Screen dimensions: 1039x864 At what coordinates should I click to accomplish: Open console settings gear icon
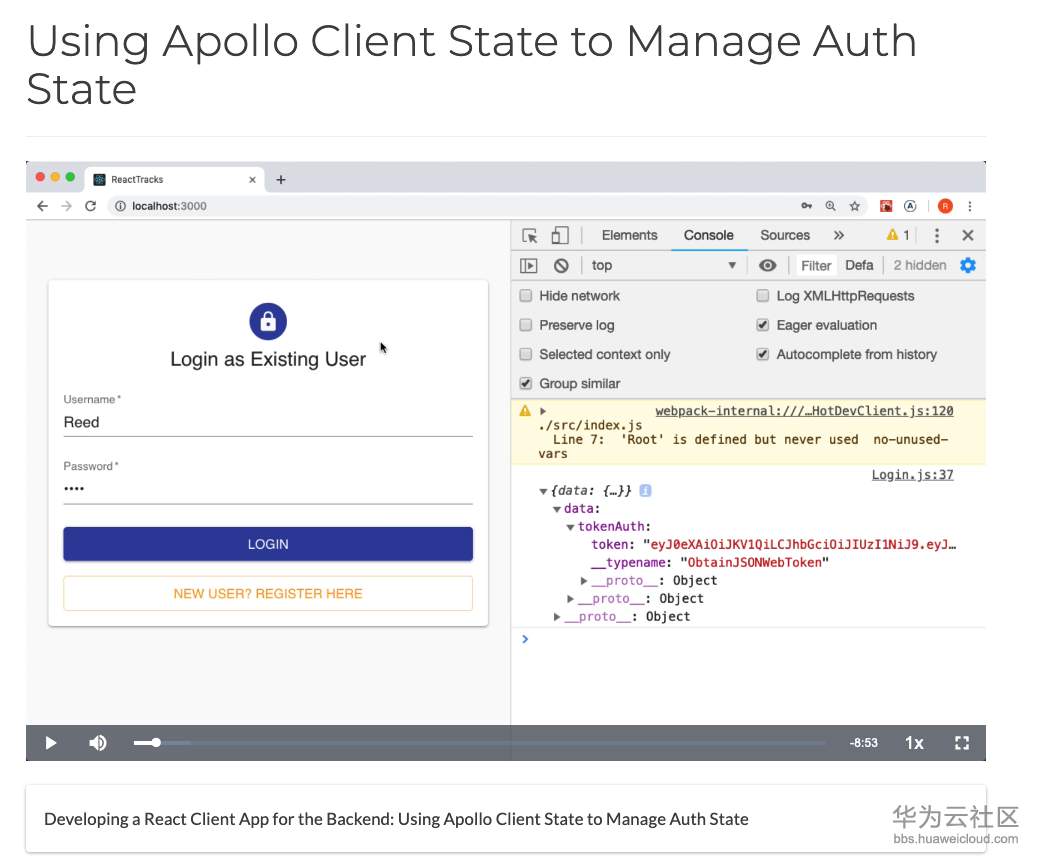click(967, 265)
